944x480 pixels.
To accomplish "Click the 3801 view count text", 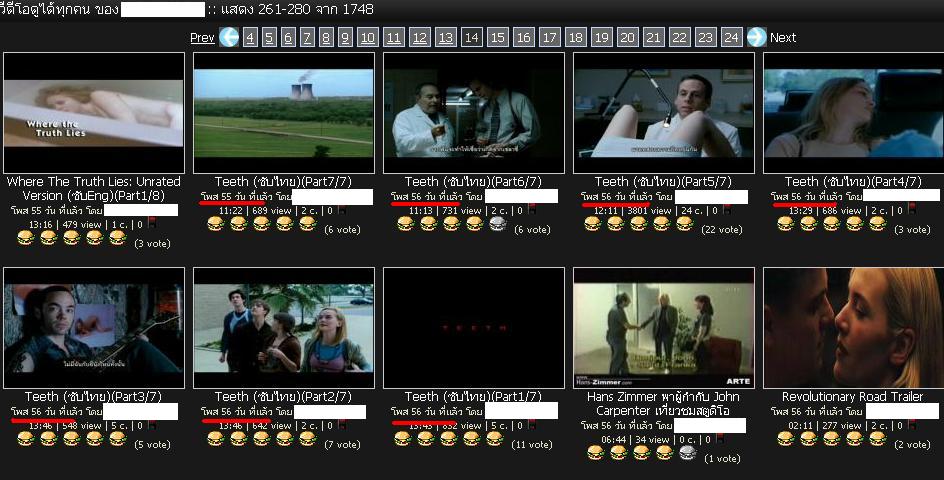I will (x=644, y=210).
